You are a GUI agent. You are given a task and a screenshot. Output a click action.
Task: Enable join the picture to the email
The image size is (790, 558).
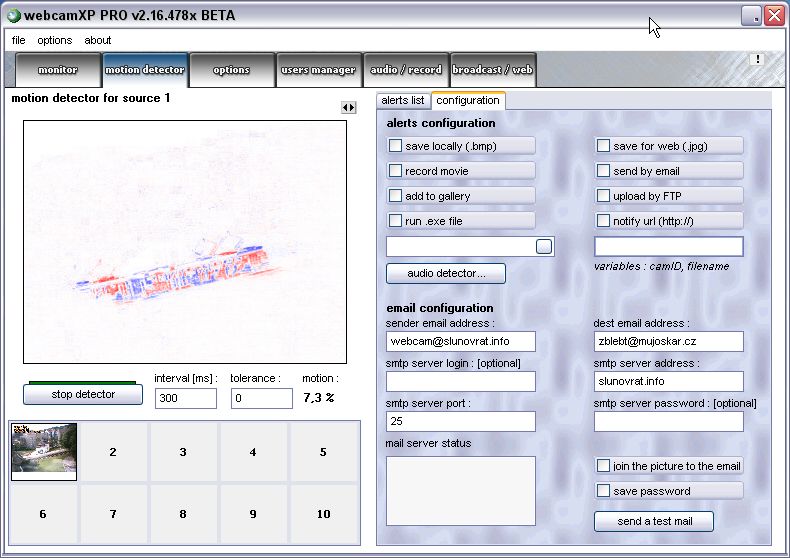tap(603, 466)
